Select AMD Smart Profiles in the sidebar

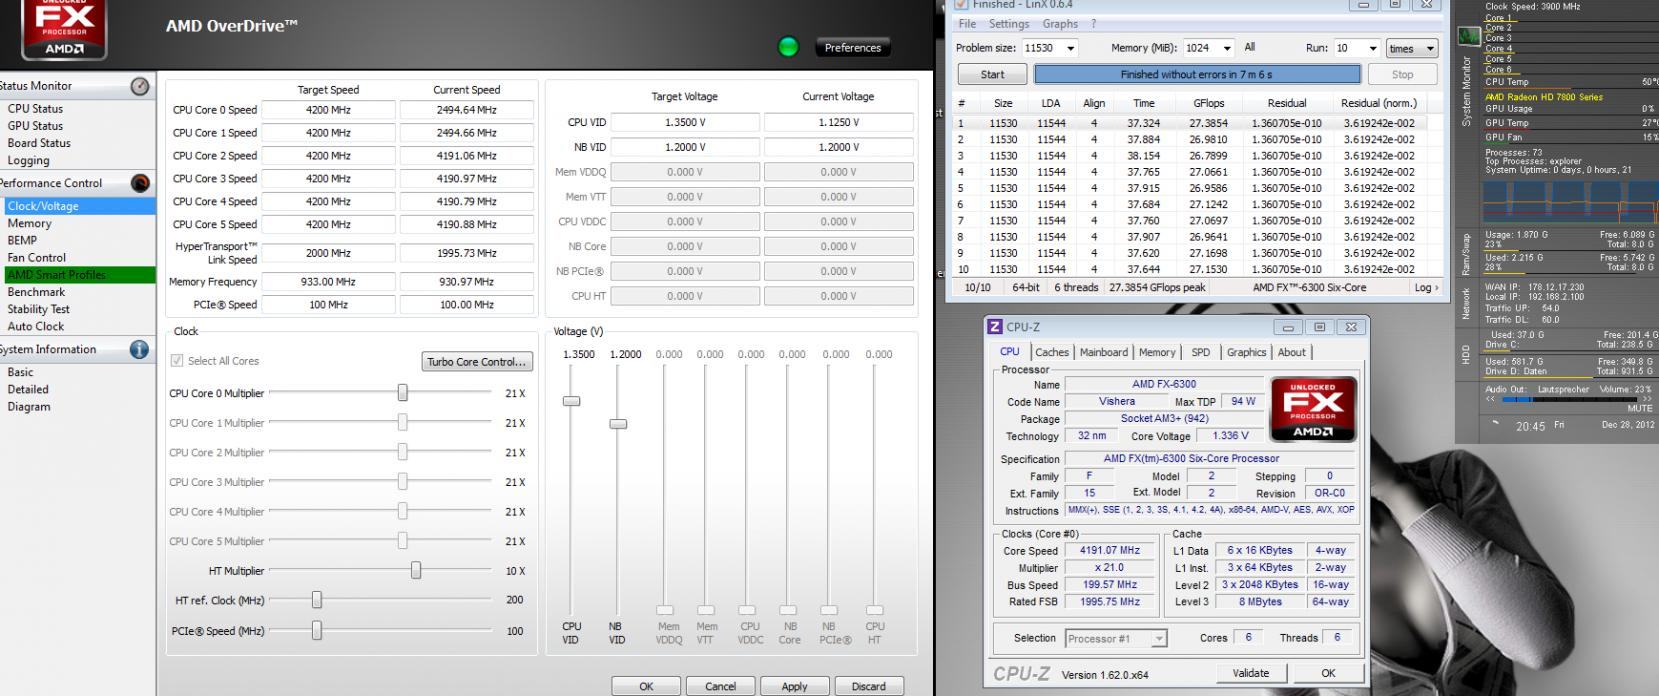click(78, 275)
